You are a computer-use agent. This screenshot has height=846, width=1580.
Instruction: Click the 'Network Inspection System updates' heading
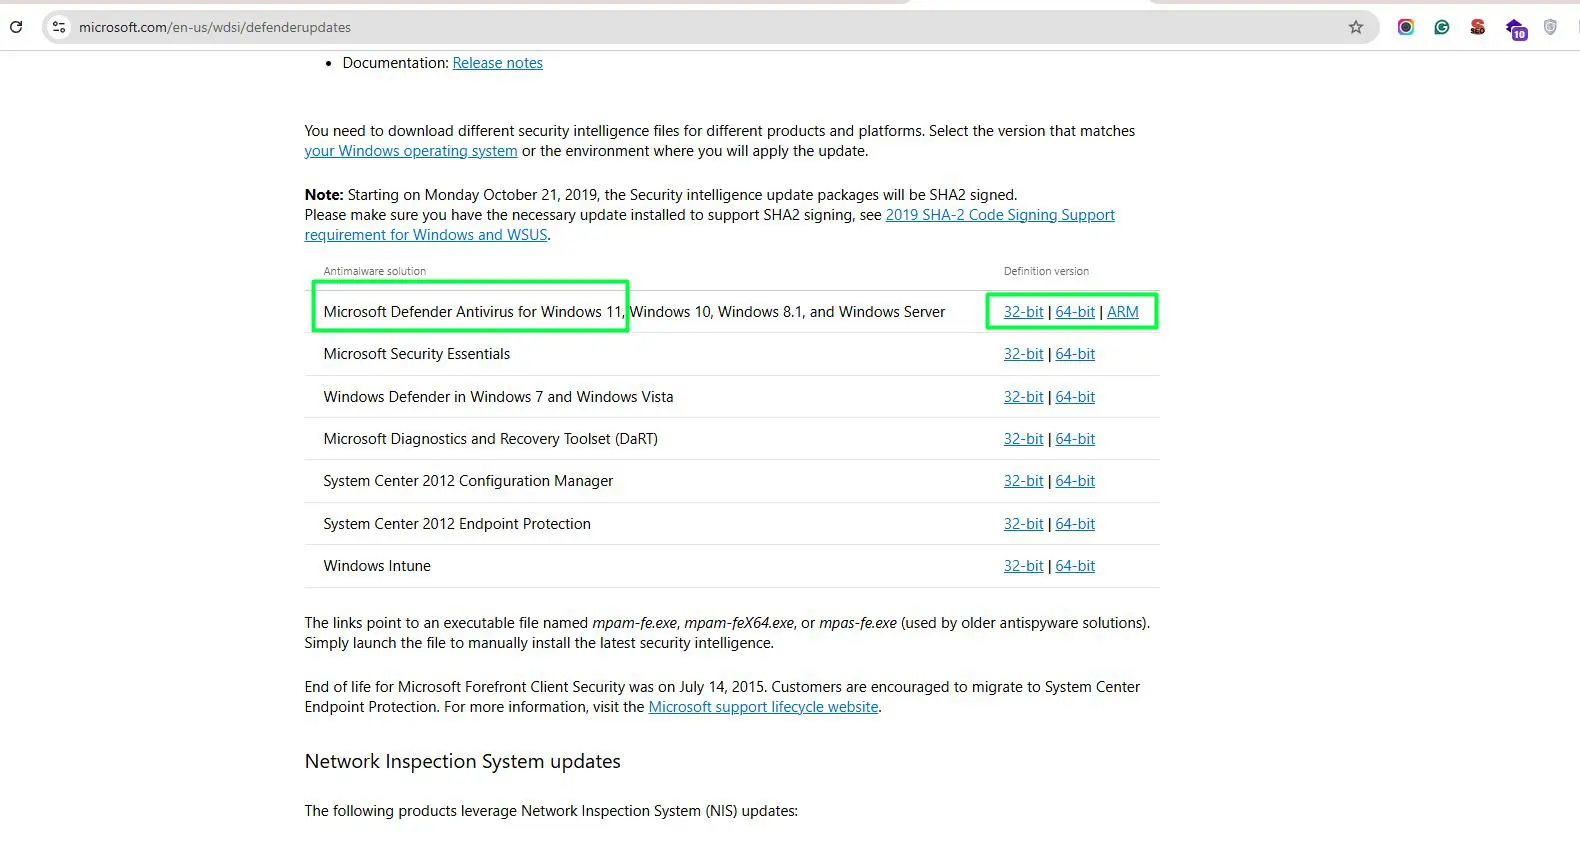tap(462, 761)
